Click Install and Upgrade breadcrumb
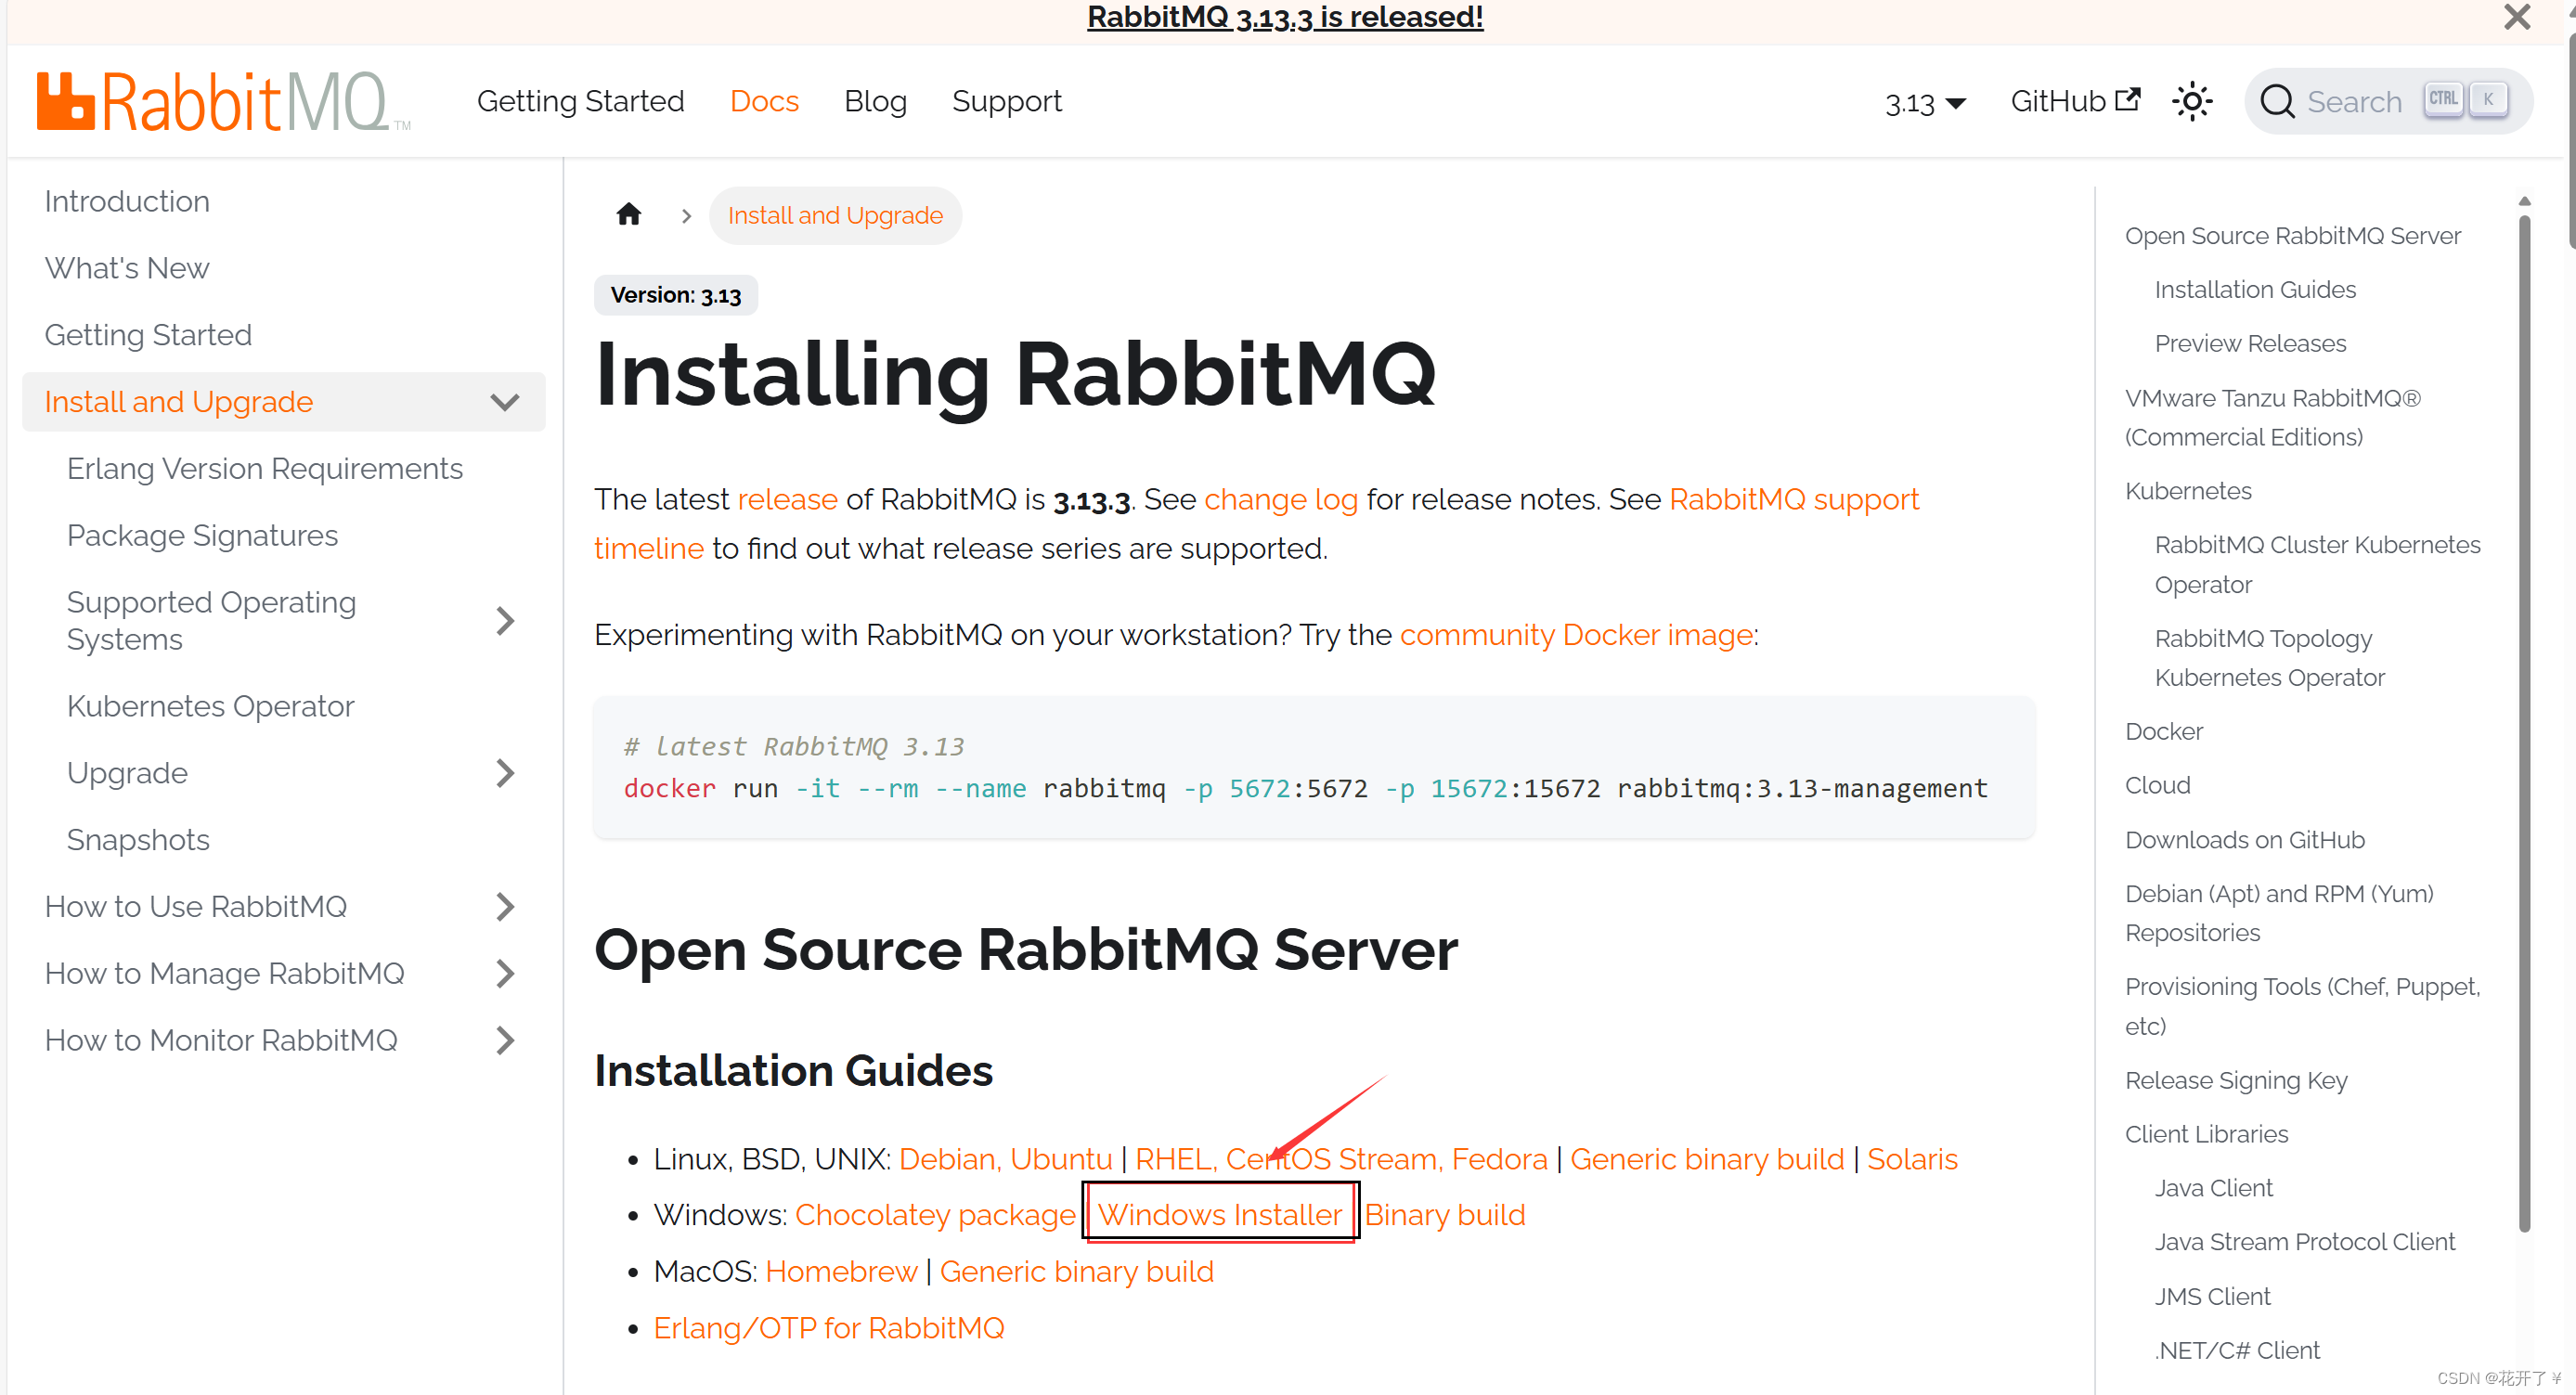The width and height of the screenshot is (2576, 1395). (835, 215)
